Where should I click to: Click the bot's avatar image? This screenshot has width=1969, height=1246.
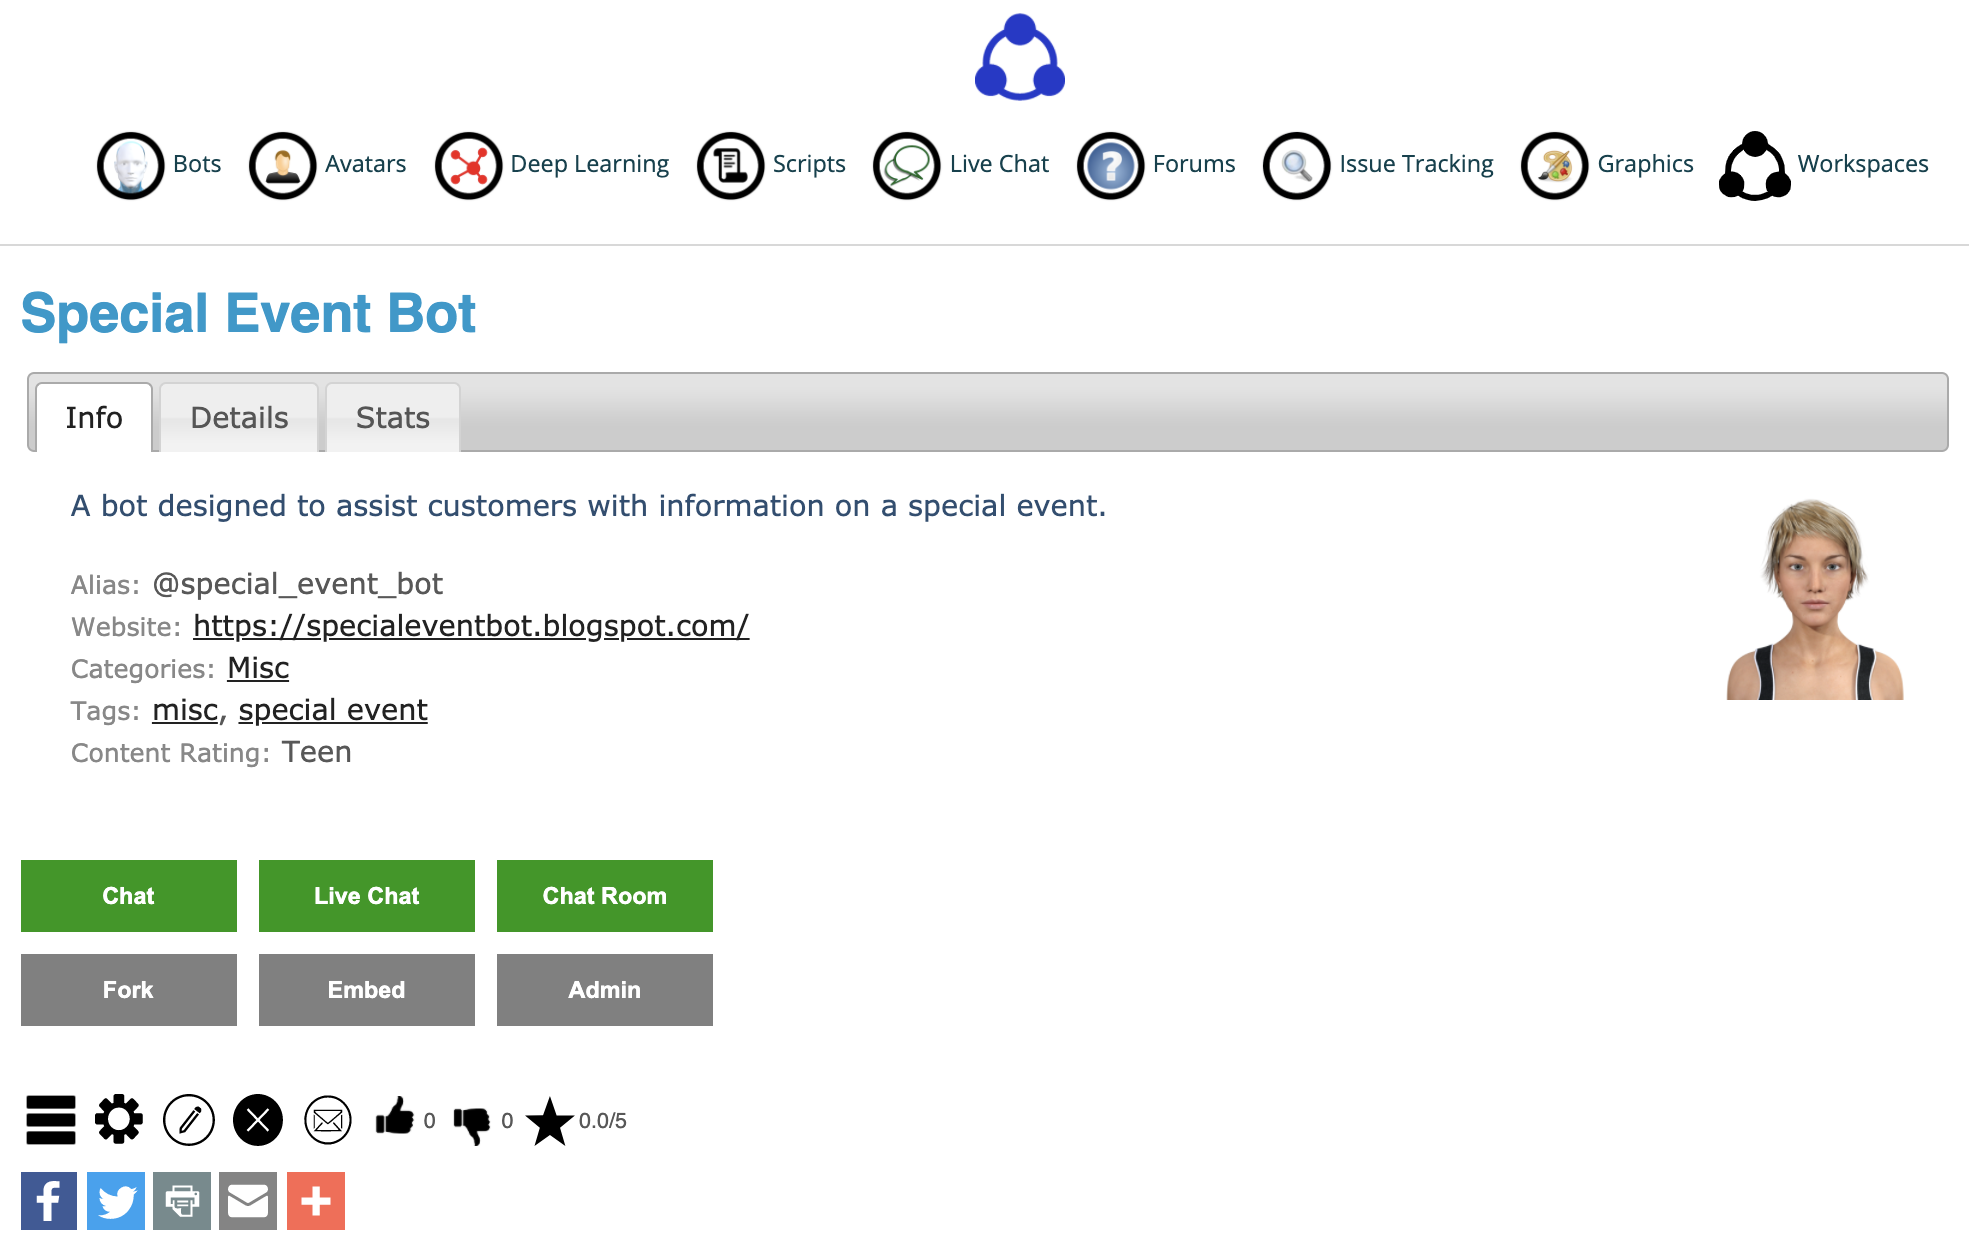pyautogui.click(x=1815, y=598)
